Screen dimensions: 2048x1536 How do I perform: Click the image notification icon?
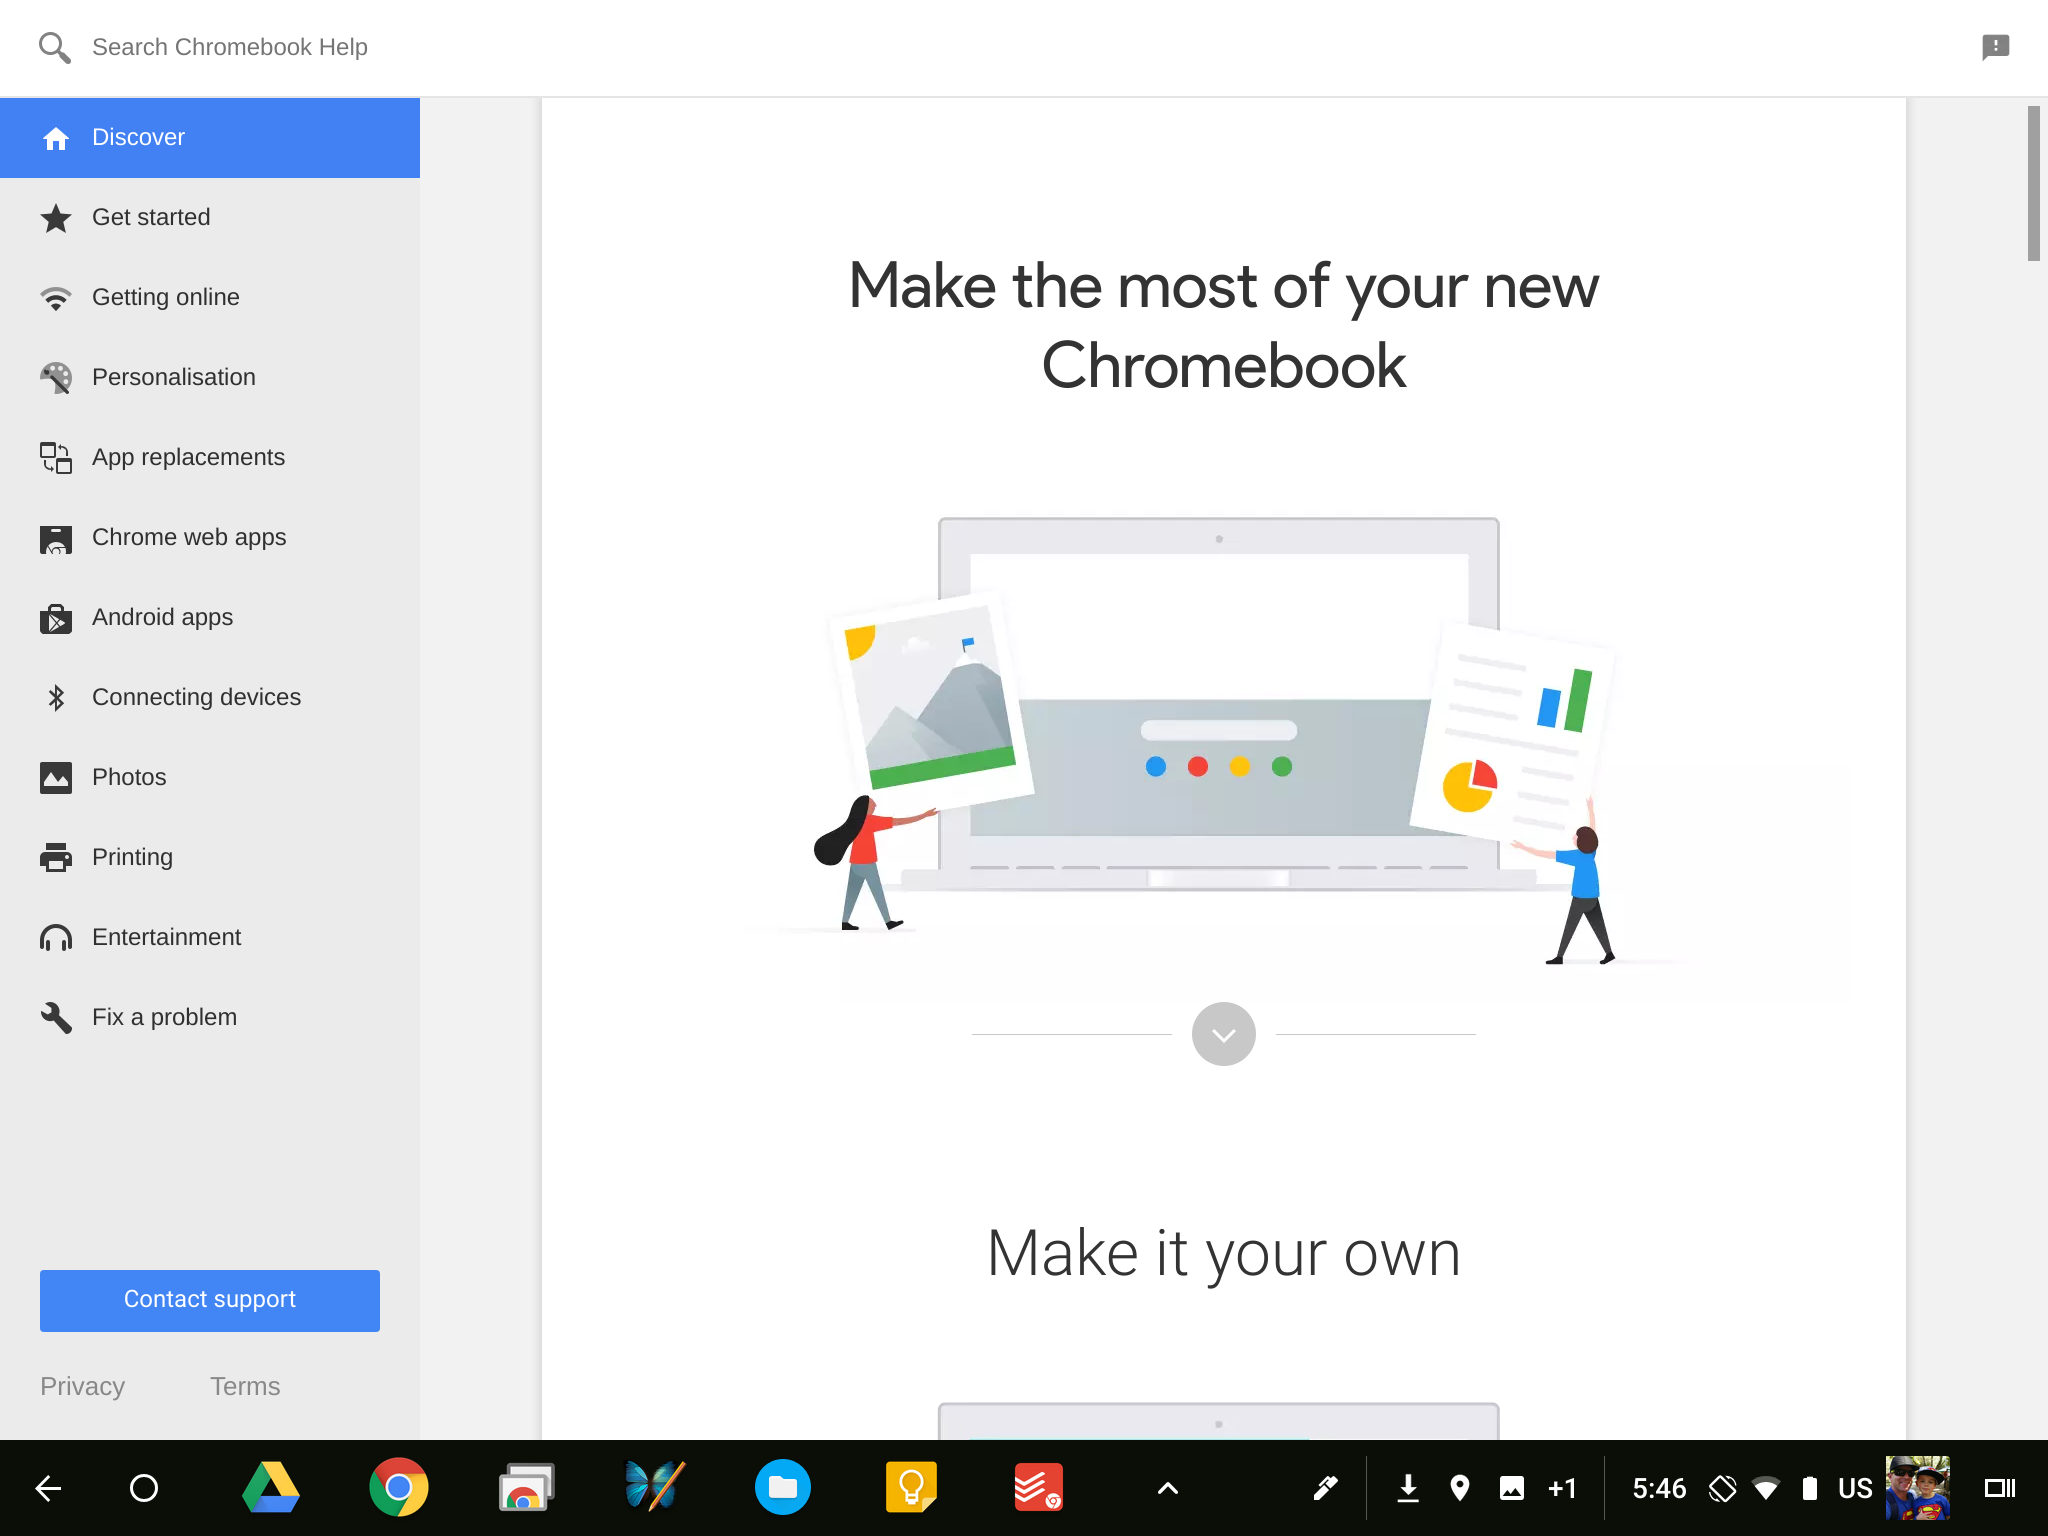click(x=1512, y=1489)
